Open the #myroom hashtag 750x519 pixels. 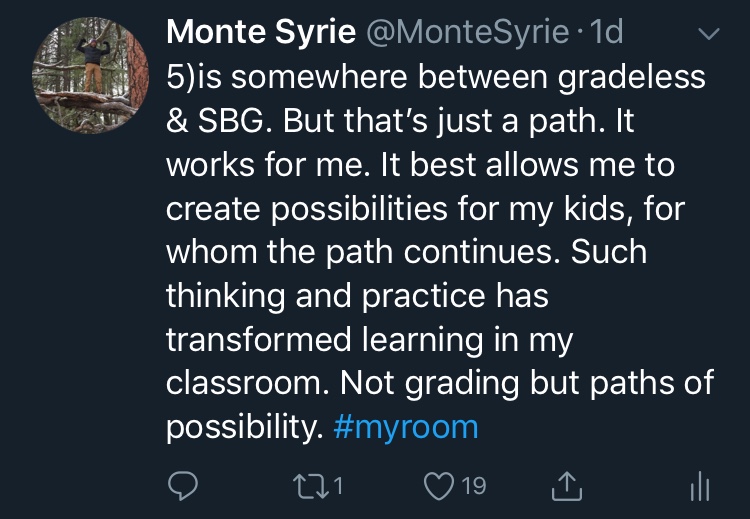(403, 428)
